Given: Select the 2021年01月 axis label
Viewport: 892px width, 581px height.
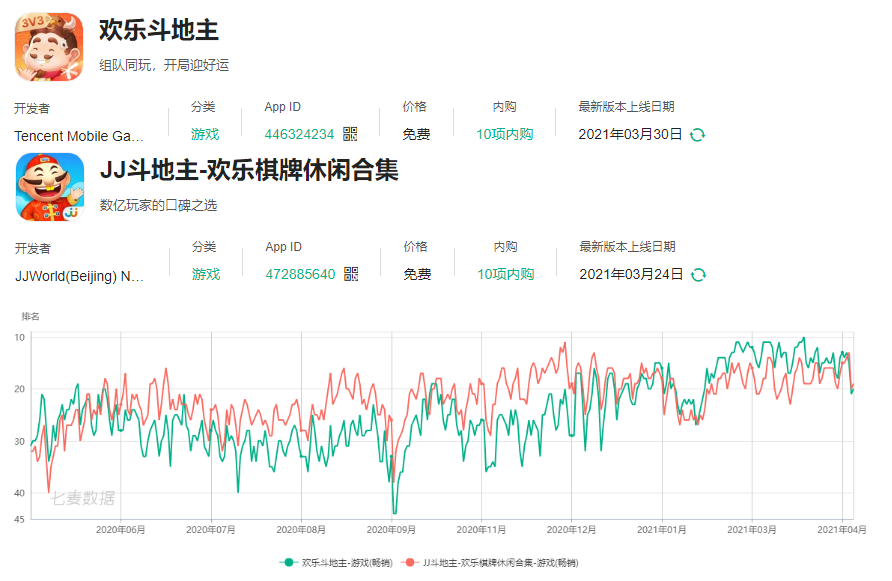Looking at the screenshot, I should pos(662,530).
